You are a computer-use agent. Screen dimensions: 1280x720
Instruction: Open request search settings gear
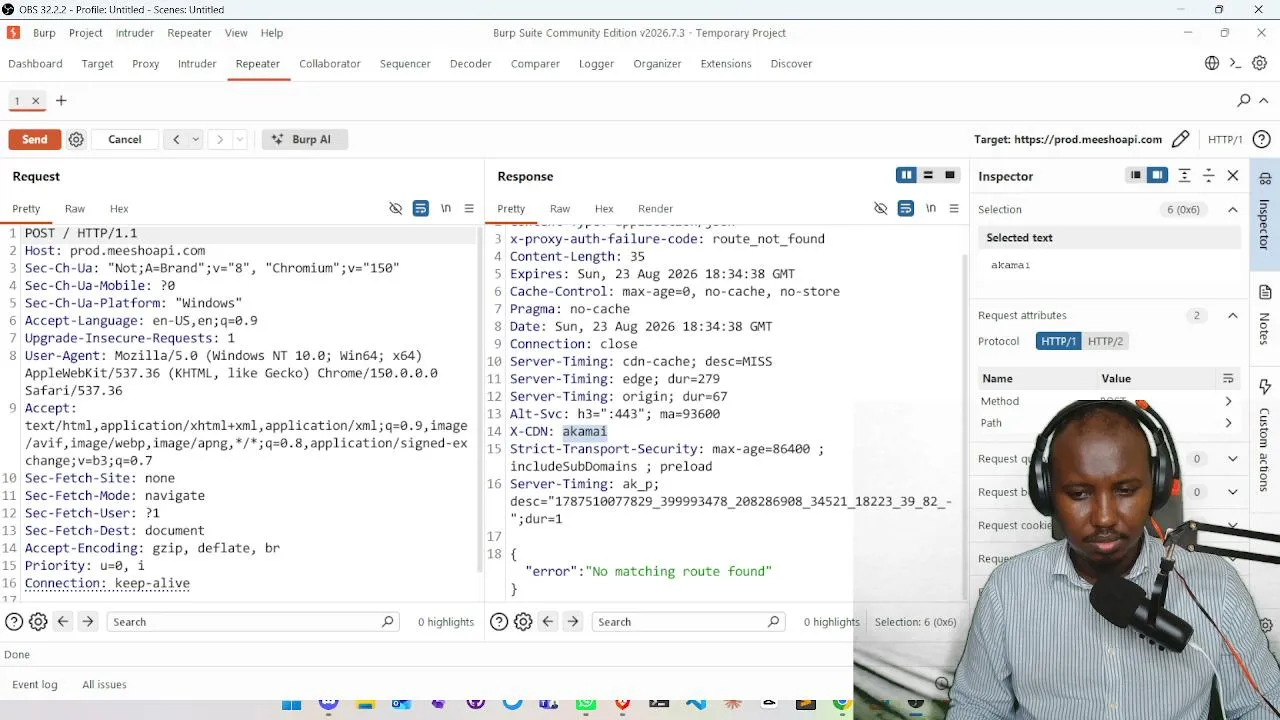pos(38,622)
